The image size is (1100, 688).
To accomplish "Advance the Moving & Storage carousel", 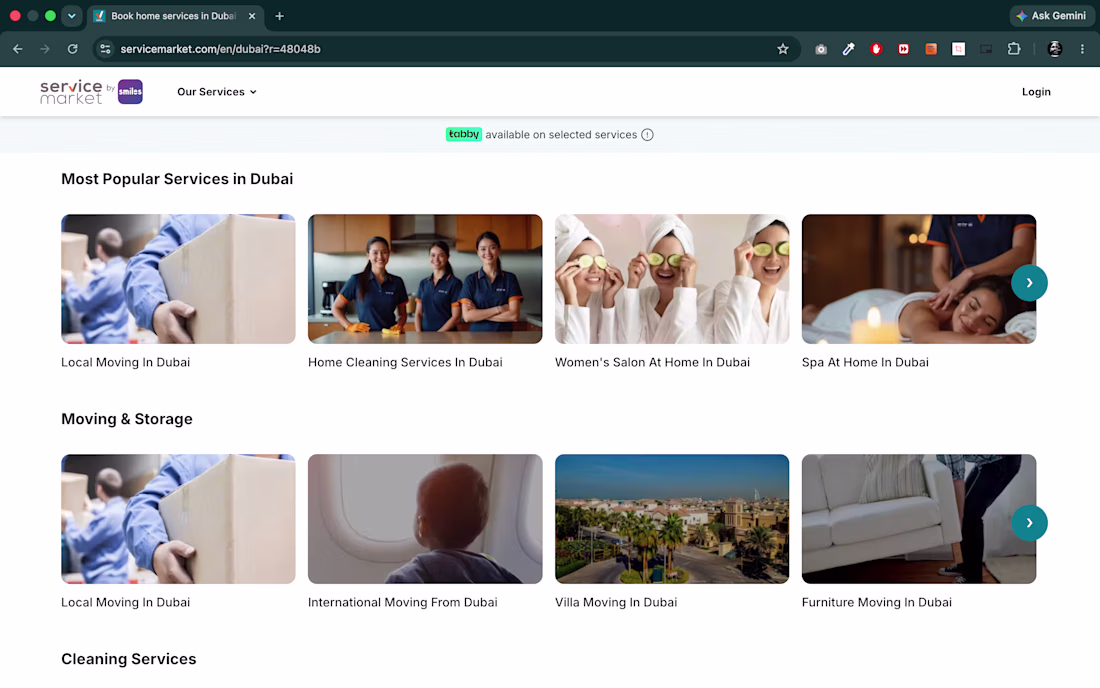I will pos(1029,522).
